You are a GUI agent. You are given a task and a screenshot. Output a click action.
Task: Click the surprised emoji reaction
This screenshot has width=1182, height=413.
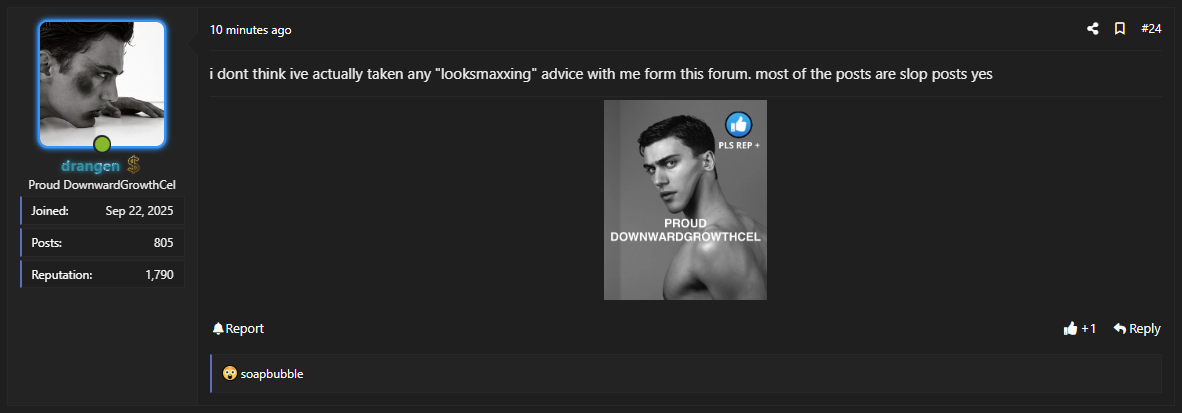tap(230, 374)
